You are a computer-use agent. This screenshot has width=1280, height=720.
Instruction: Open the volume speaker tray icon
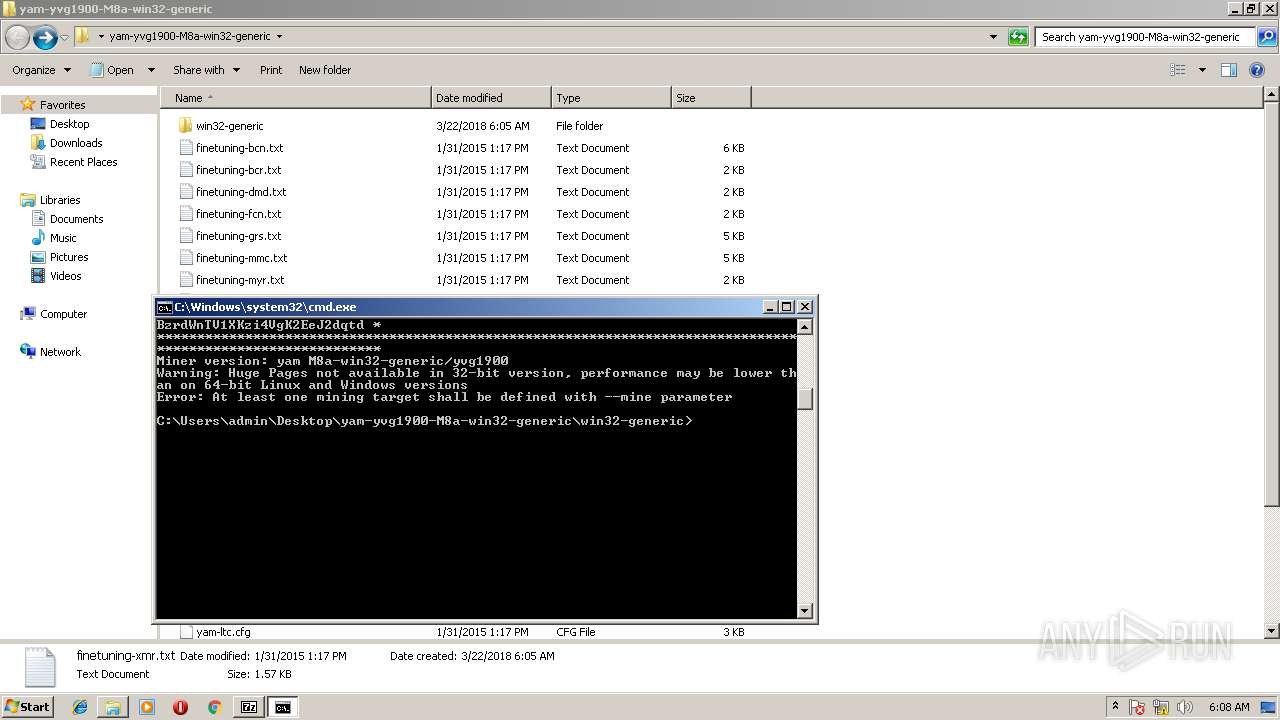point(1187,707)
